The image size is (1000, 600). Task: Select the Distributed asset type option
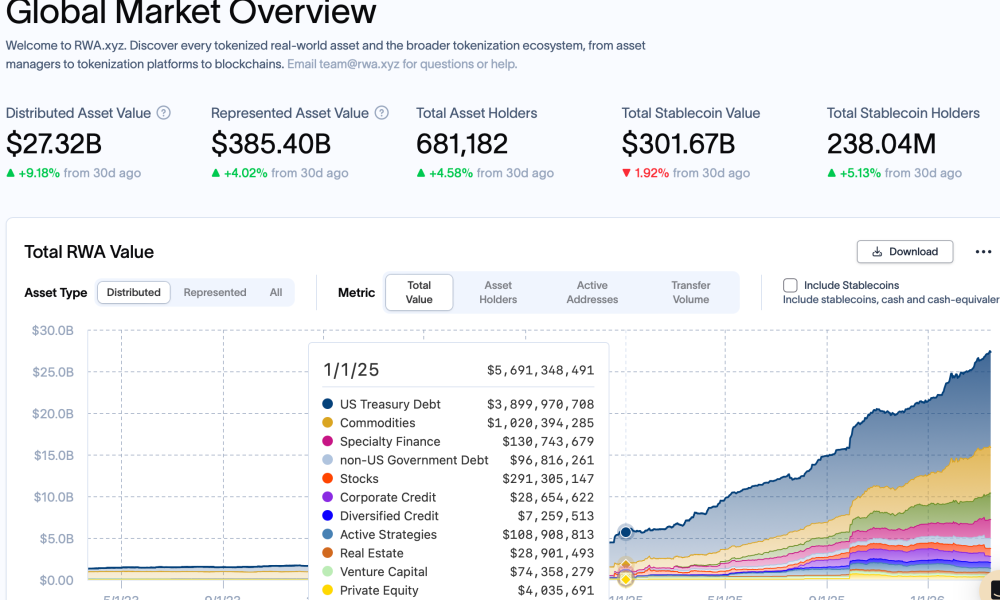click(x=134, y=293)
